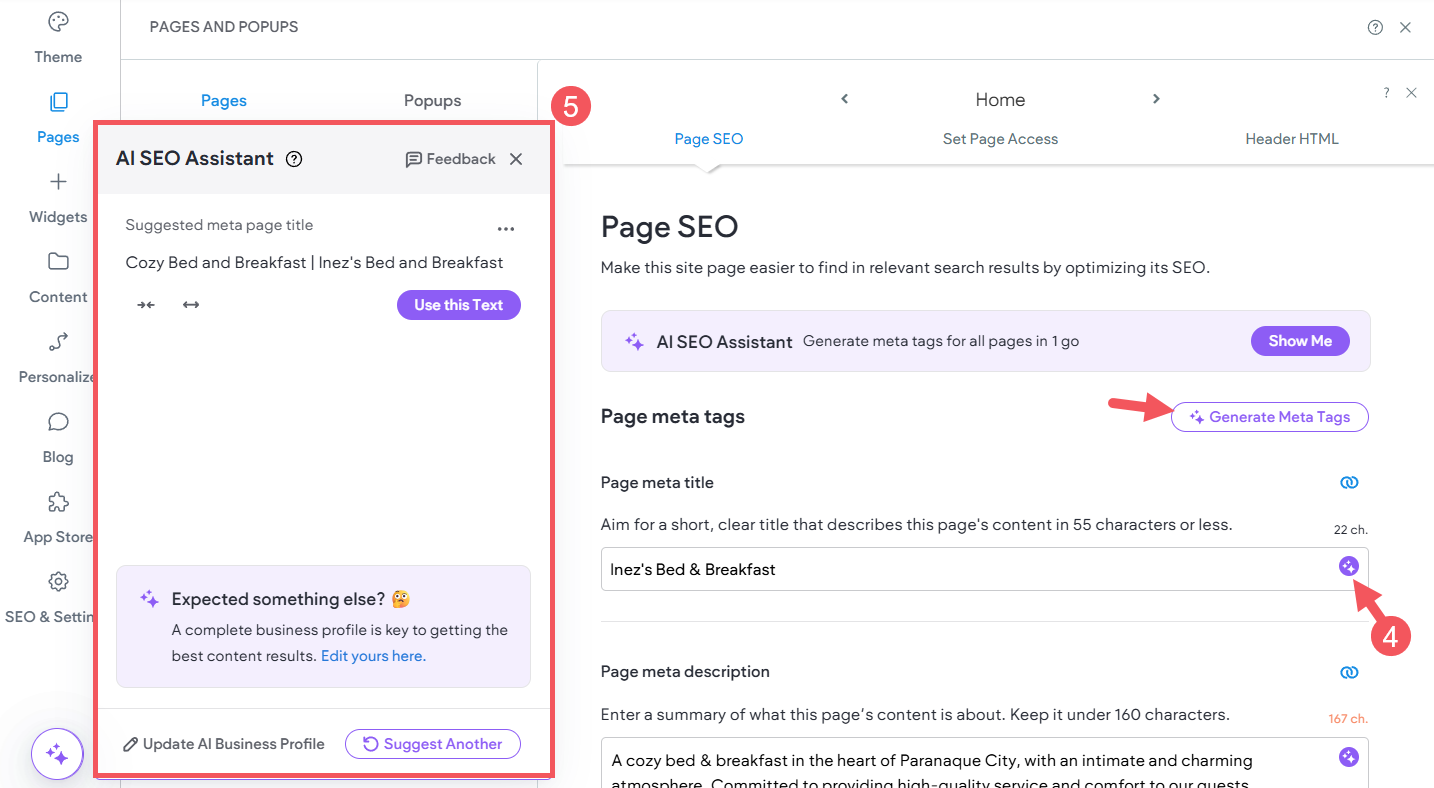Open the Blog section

(58, 437)
